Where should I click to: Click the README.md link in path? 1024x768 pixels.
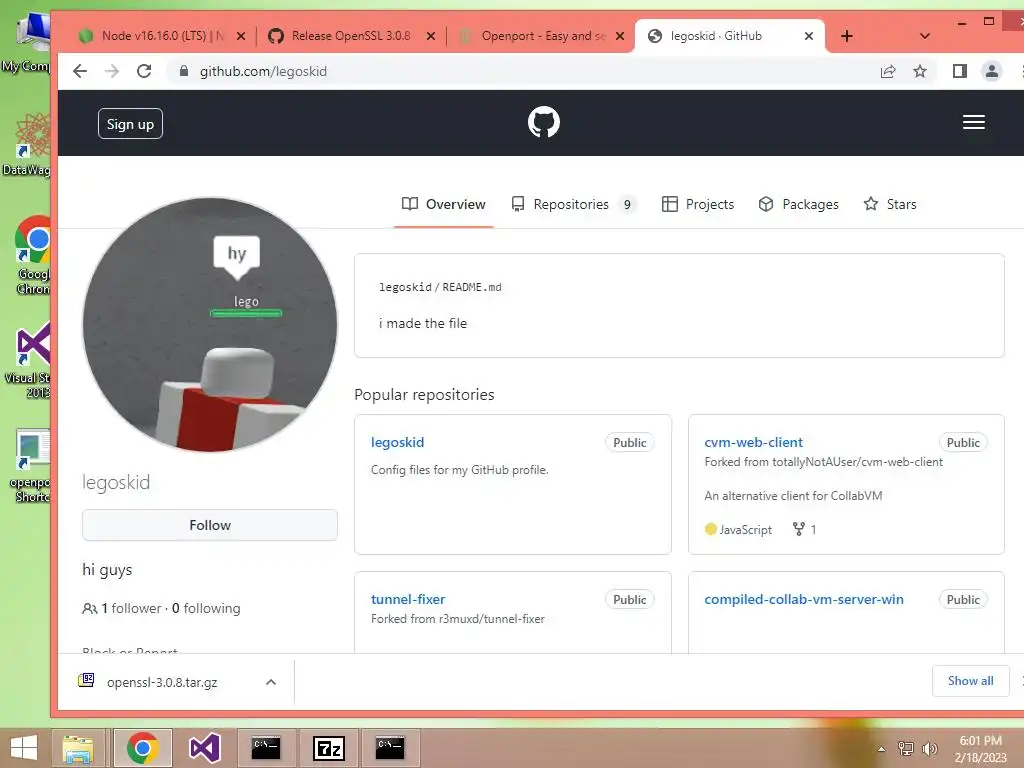(472, 287)
